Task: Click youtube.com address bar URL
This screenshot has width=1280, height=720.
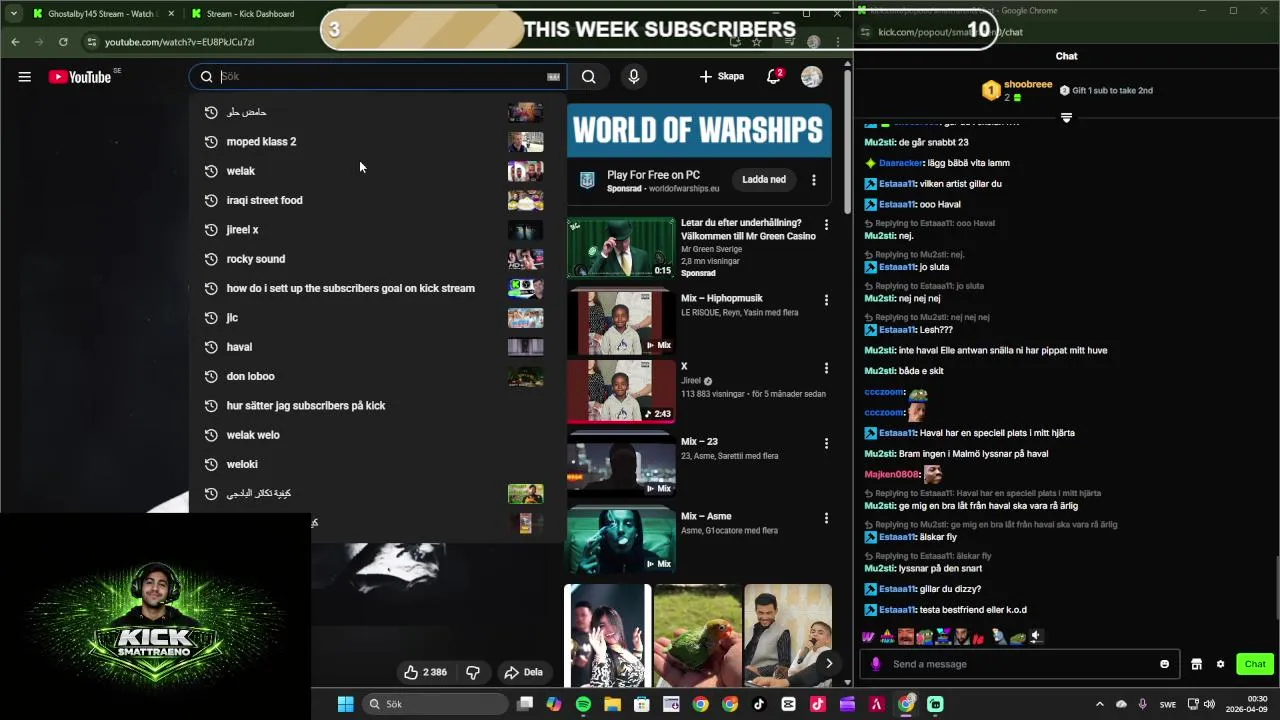Action: click(180, 42)
